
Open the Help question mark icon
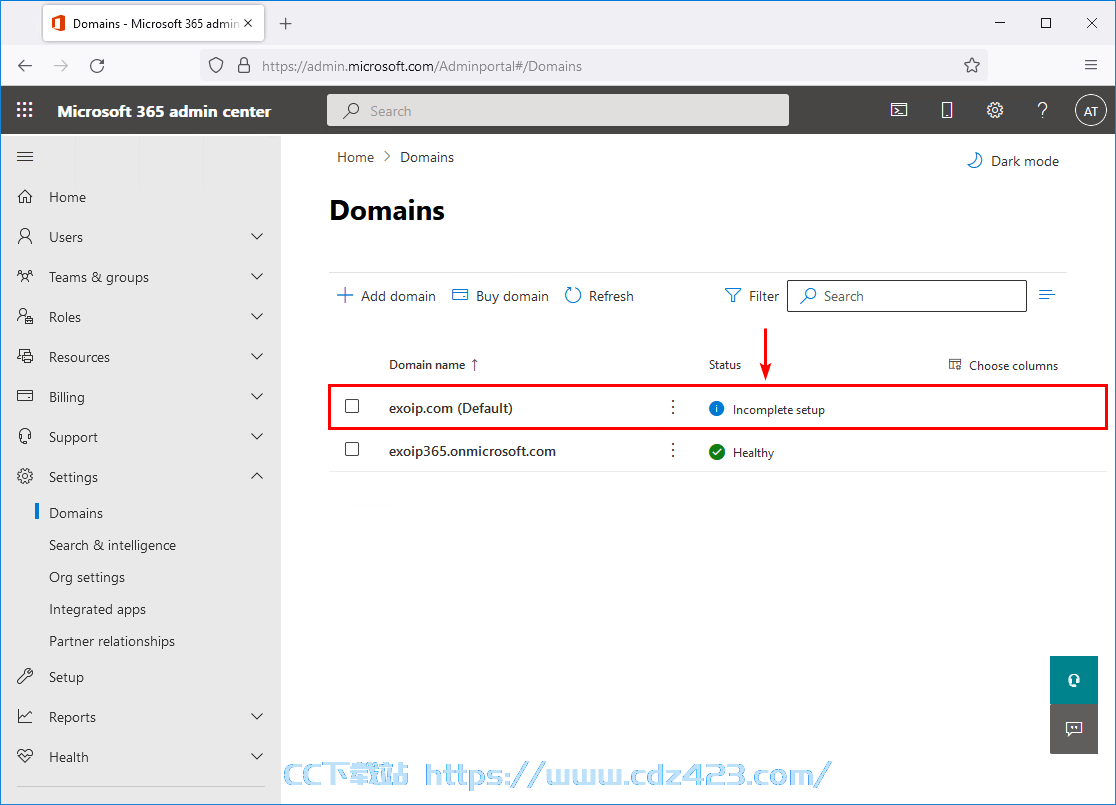(x=1042, y=110)
